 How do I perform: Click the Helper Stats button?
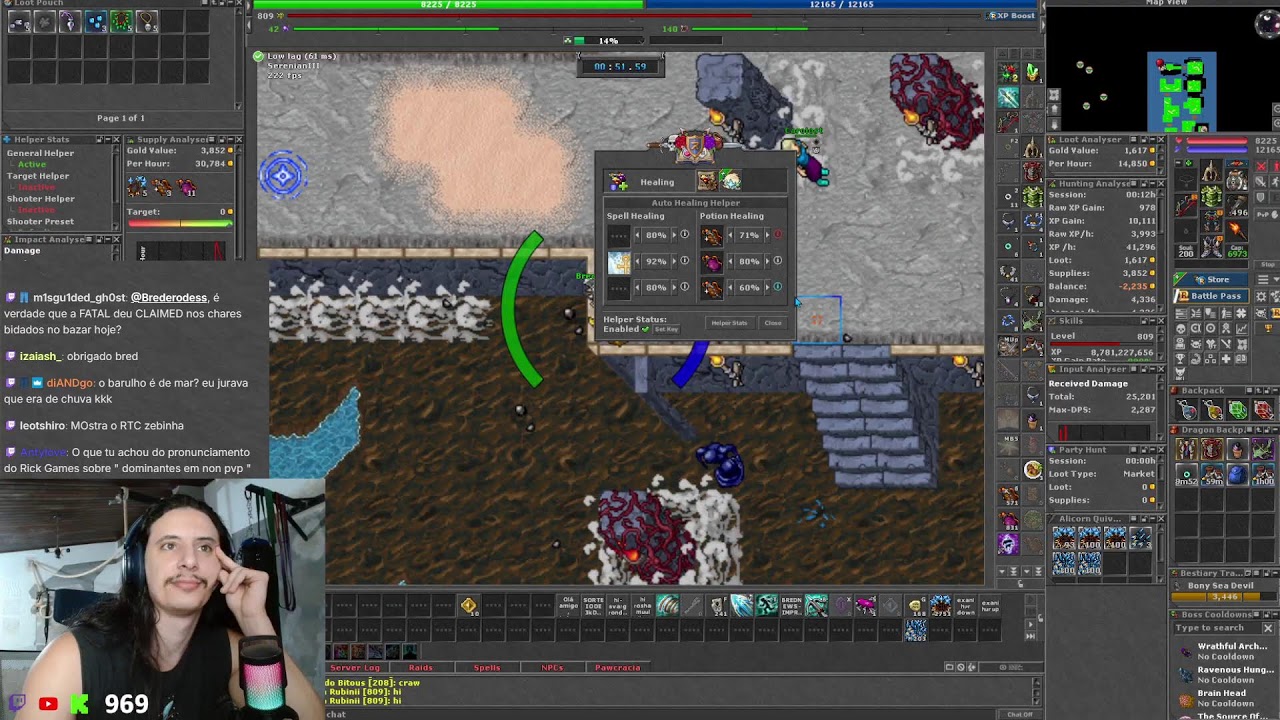729,323
